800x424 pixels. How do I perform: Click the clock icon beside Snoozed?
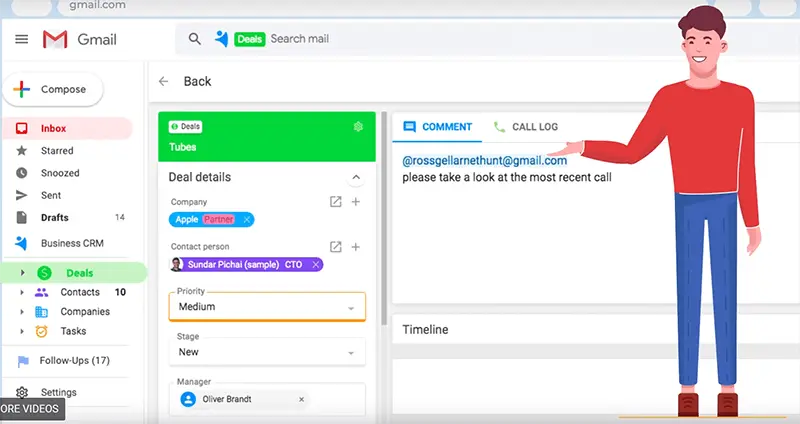21,173
